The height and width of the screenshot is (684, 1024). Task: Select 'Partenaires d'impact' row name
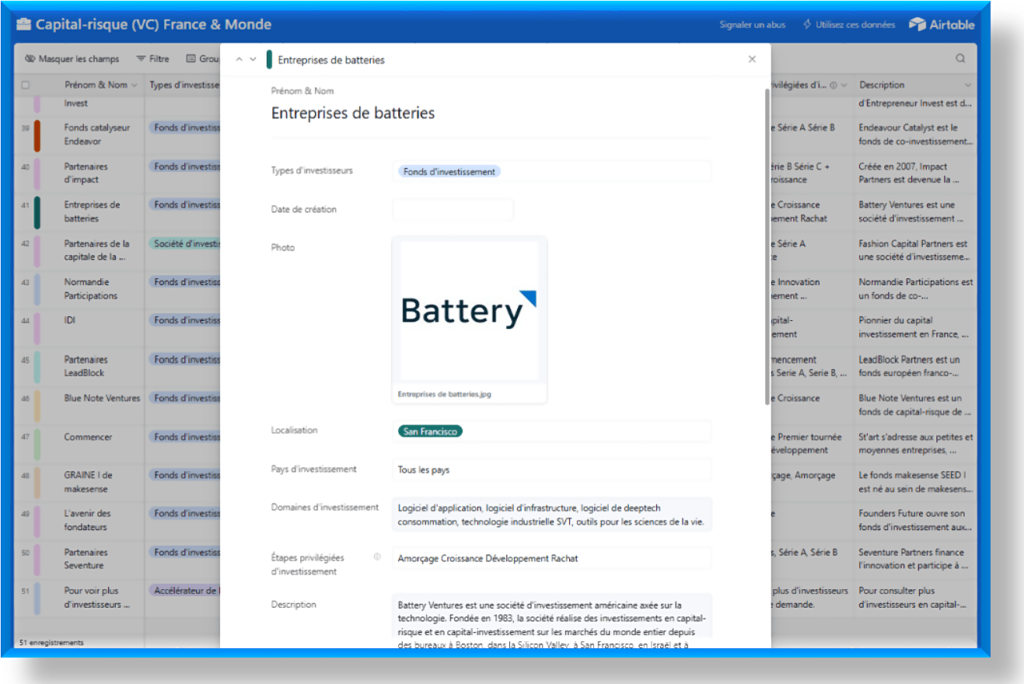coord(86,173)
